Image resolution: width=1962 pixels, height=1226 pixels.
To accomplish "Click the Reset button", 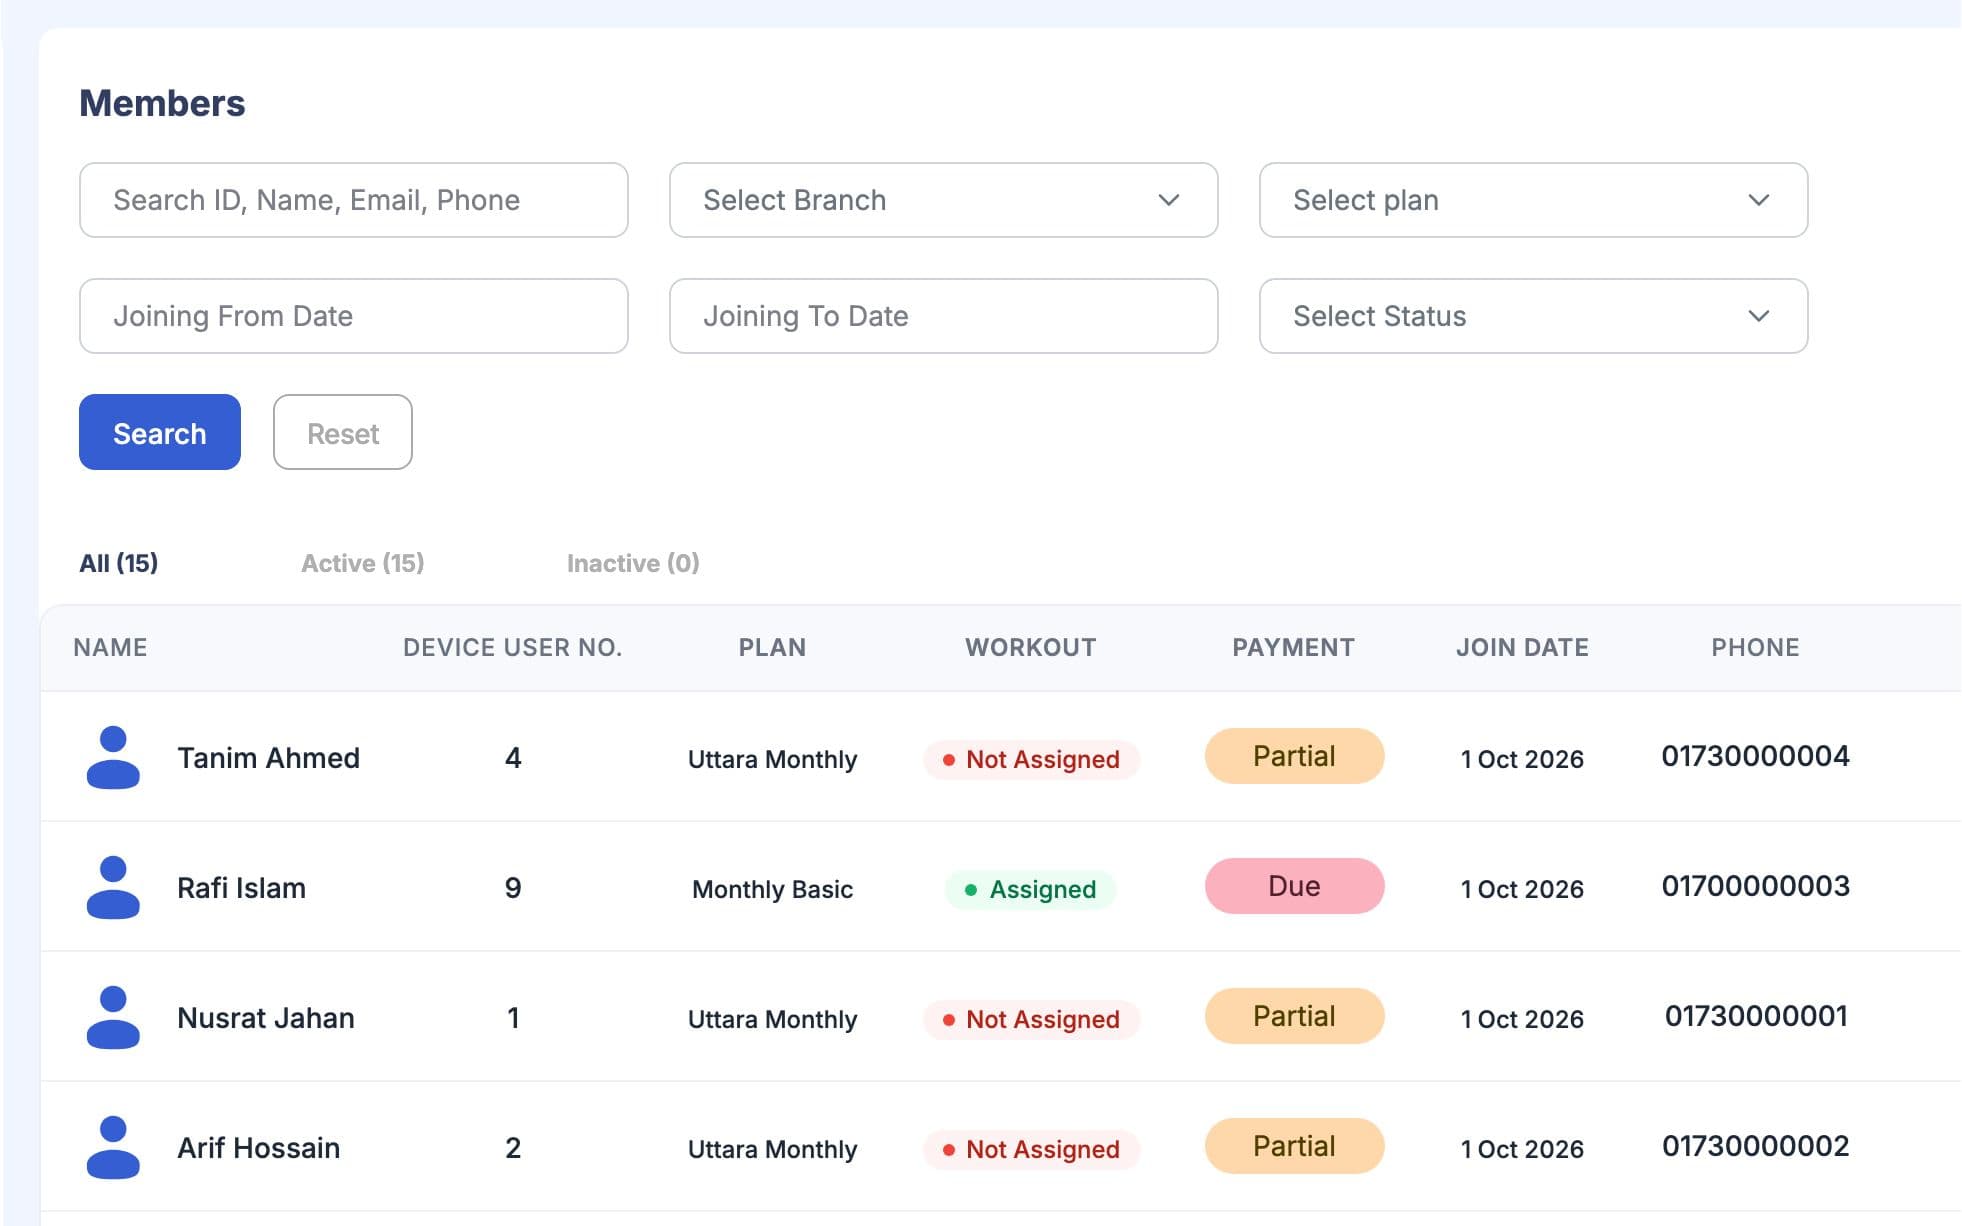I will 343,432.
